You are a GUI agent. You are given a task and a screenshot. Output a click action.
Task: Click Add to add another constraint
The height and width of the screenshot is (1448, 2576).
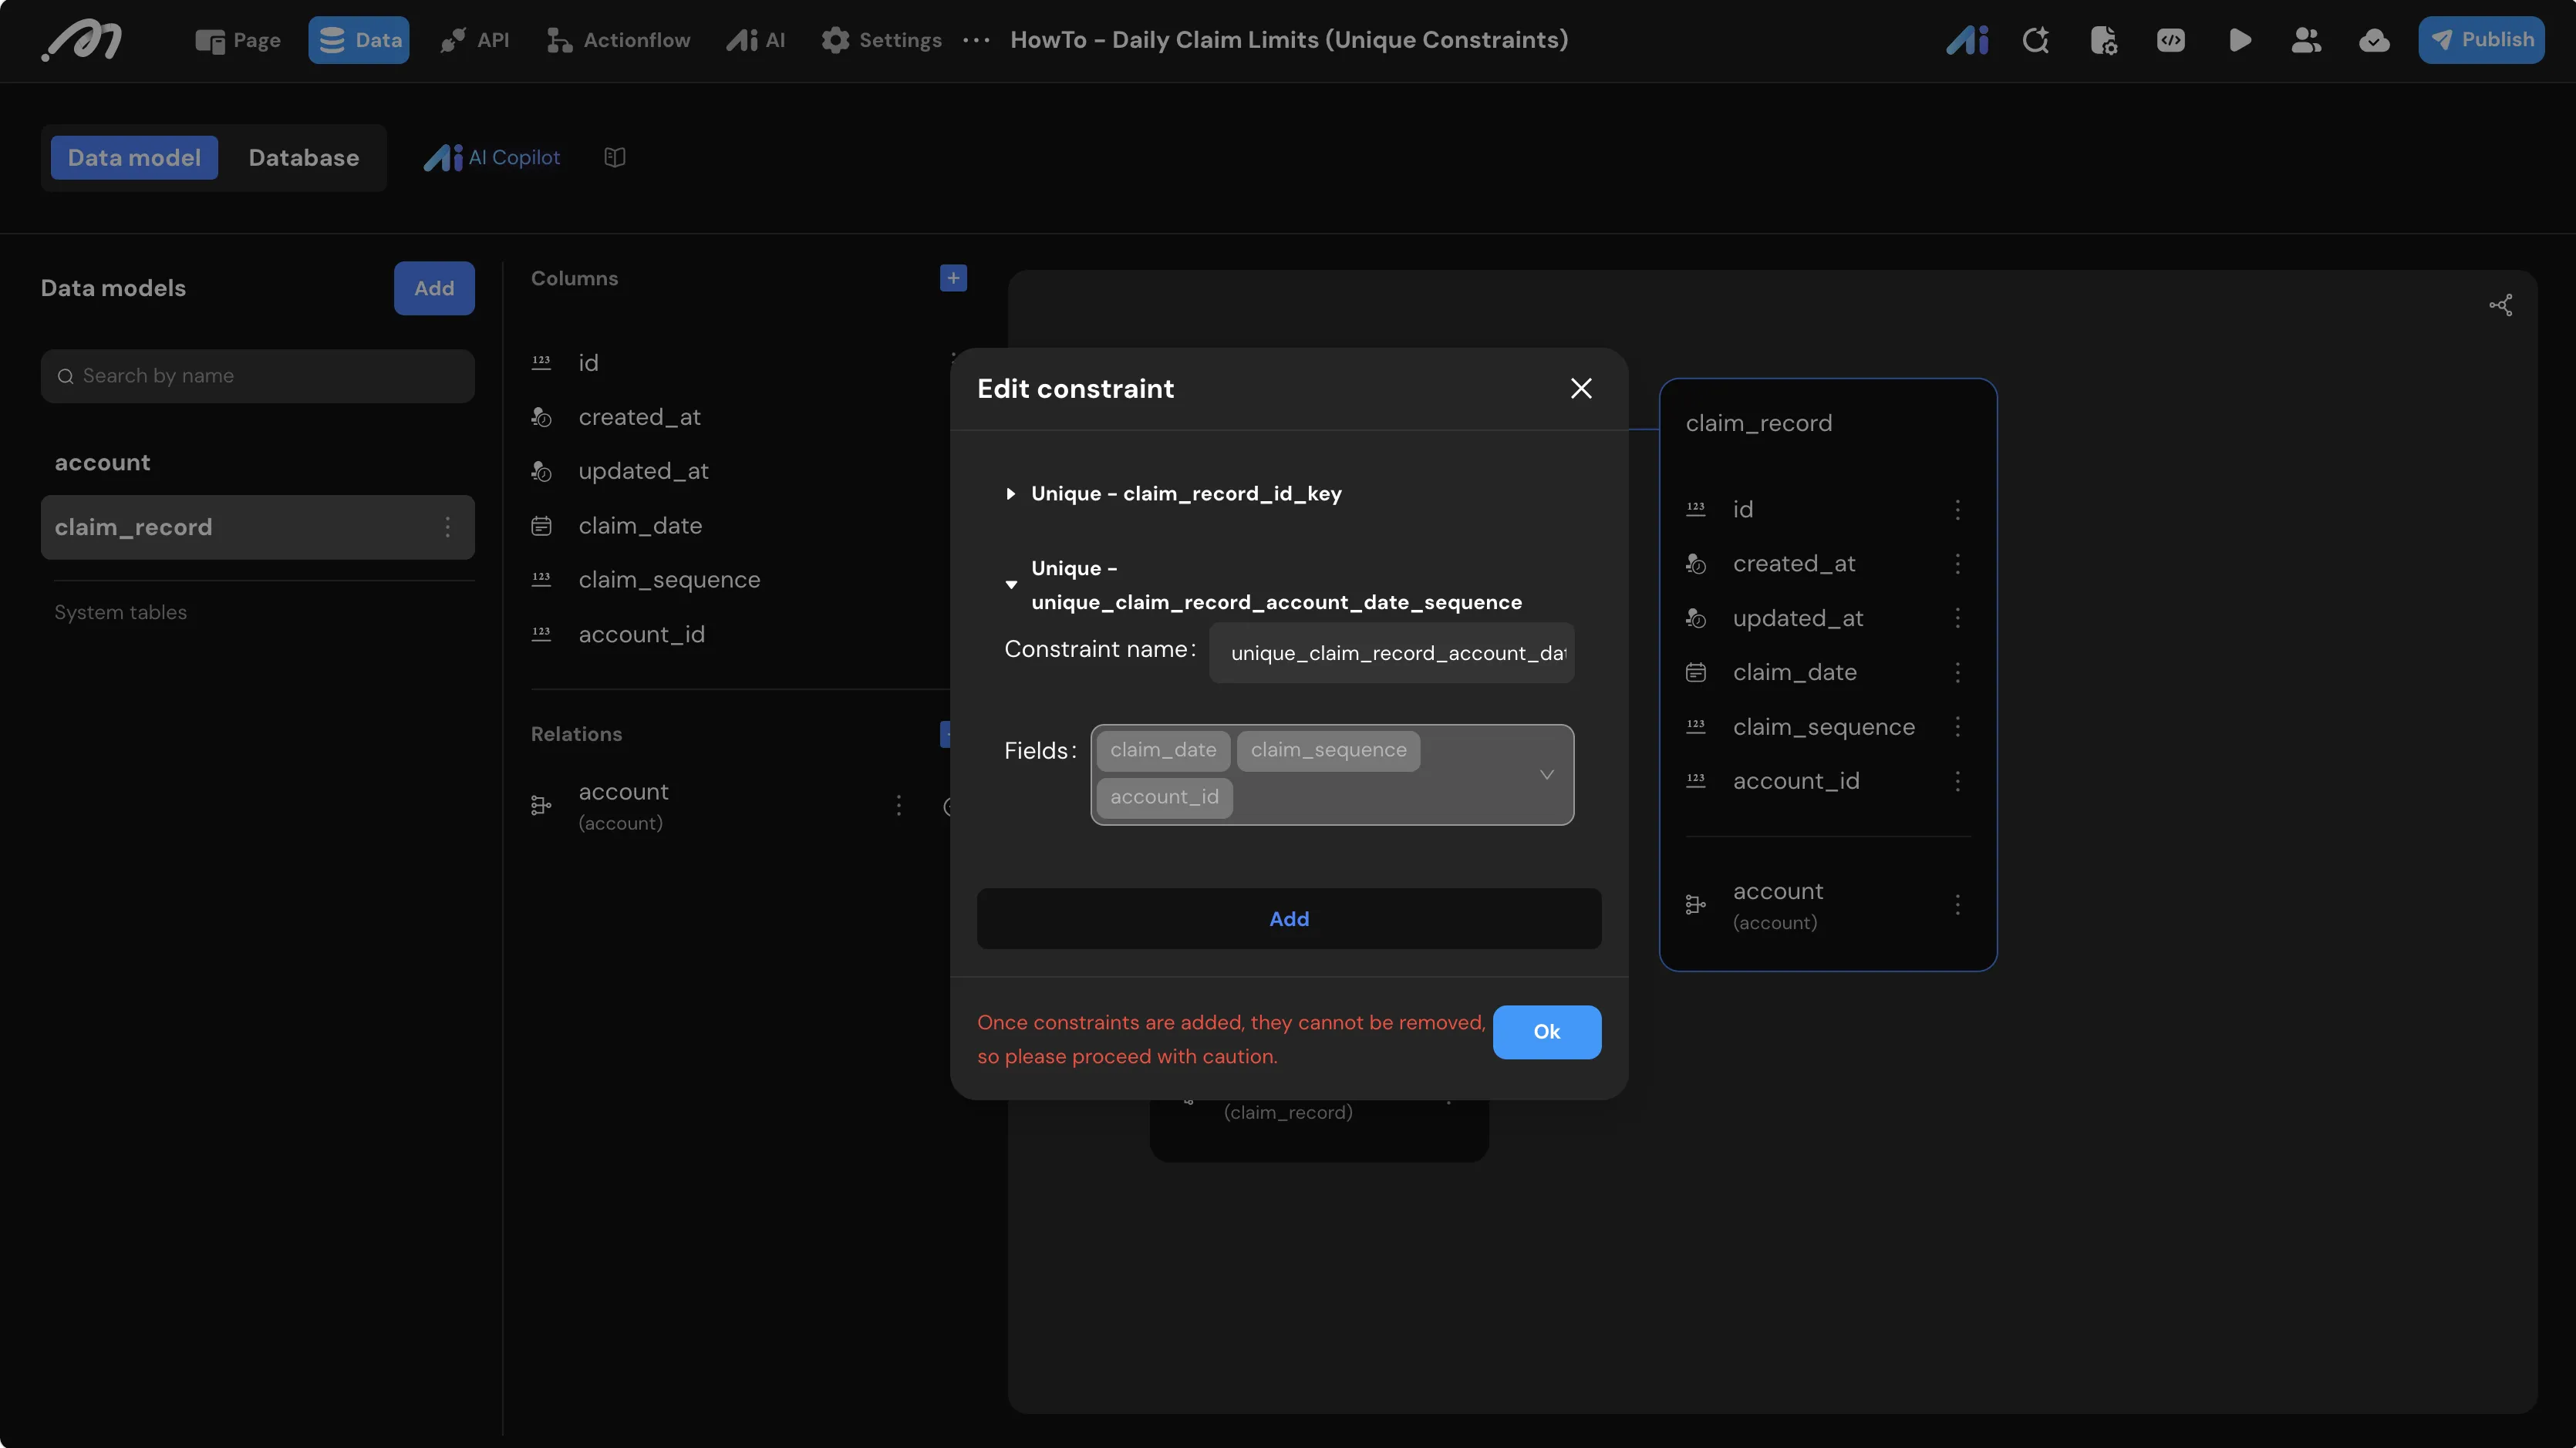1289,919
